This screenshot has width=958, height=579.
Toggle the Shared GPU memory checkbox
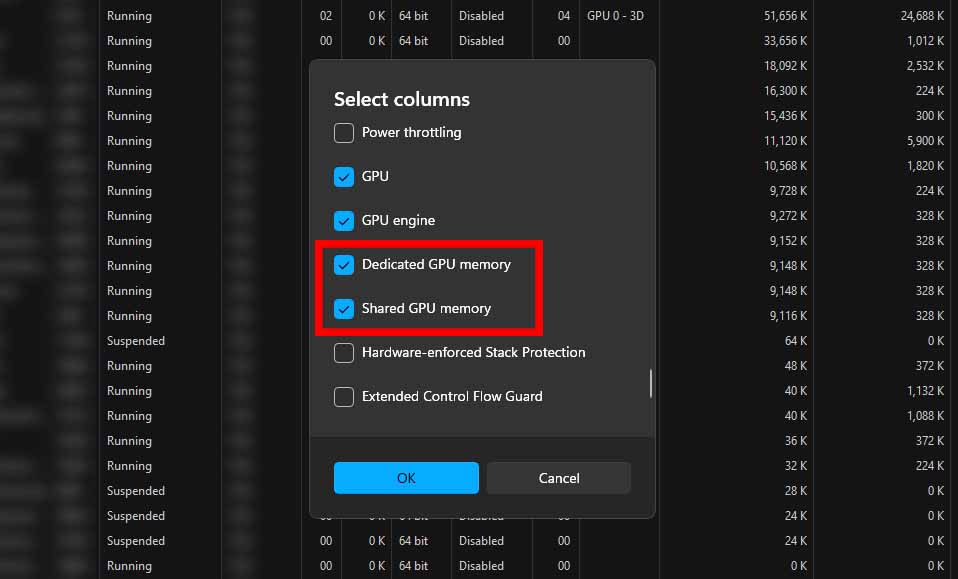[344, 309]
